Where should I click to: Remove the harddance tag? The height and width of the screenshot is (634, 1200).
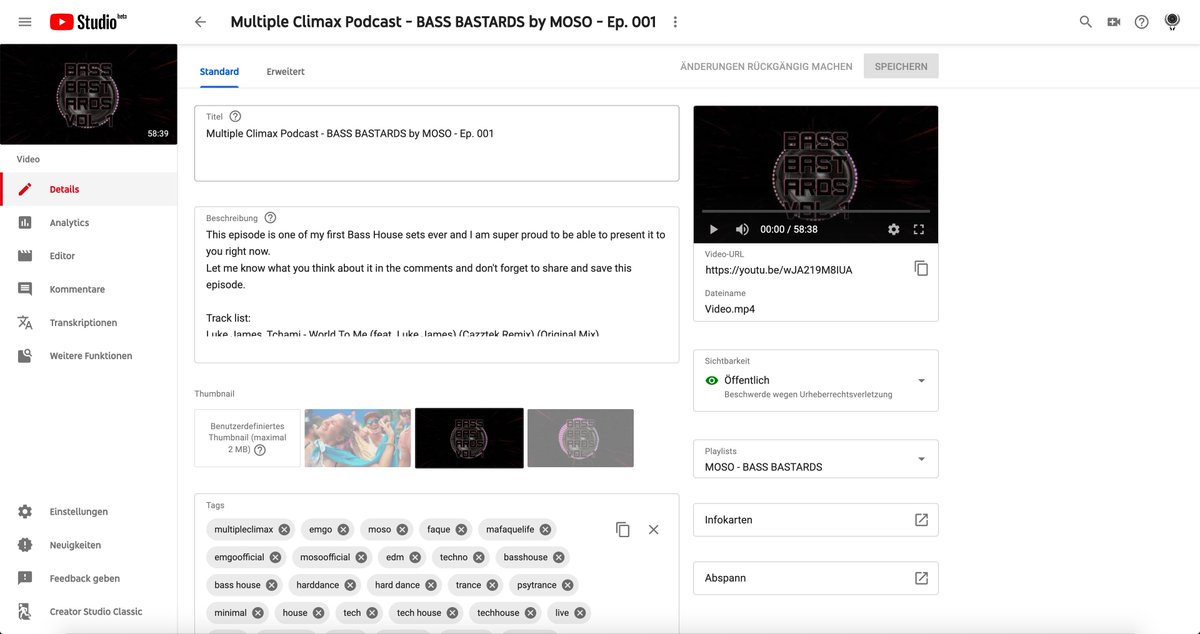pyautogui.click(x=350, y=585)
